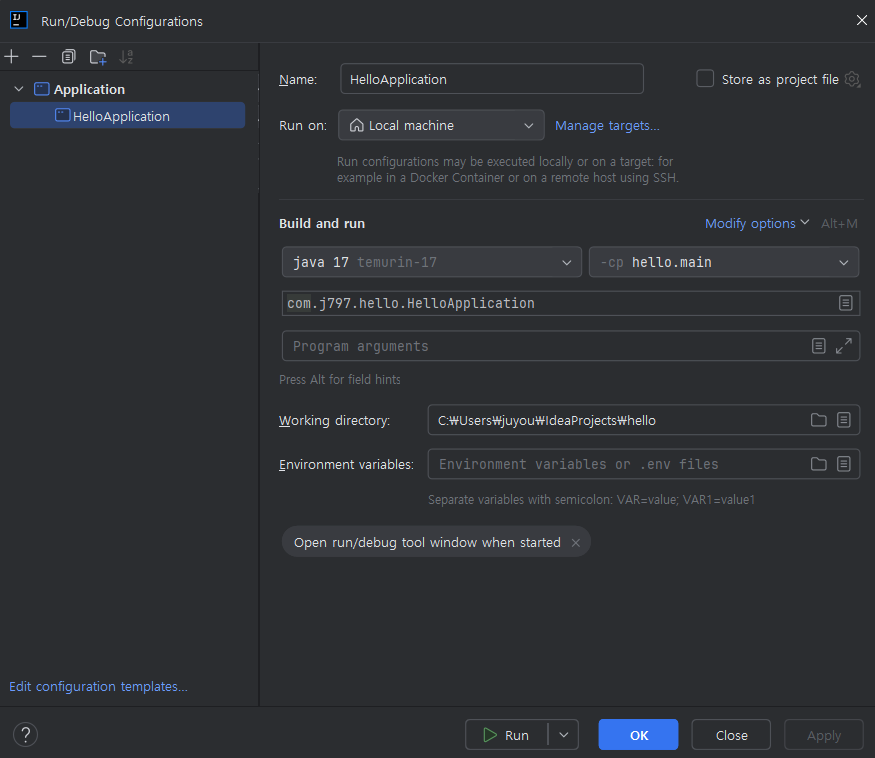Remove the Open run/debug tool window tag
875x758 pixels.
tap(575, 543)
